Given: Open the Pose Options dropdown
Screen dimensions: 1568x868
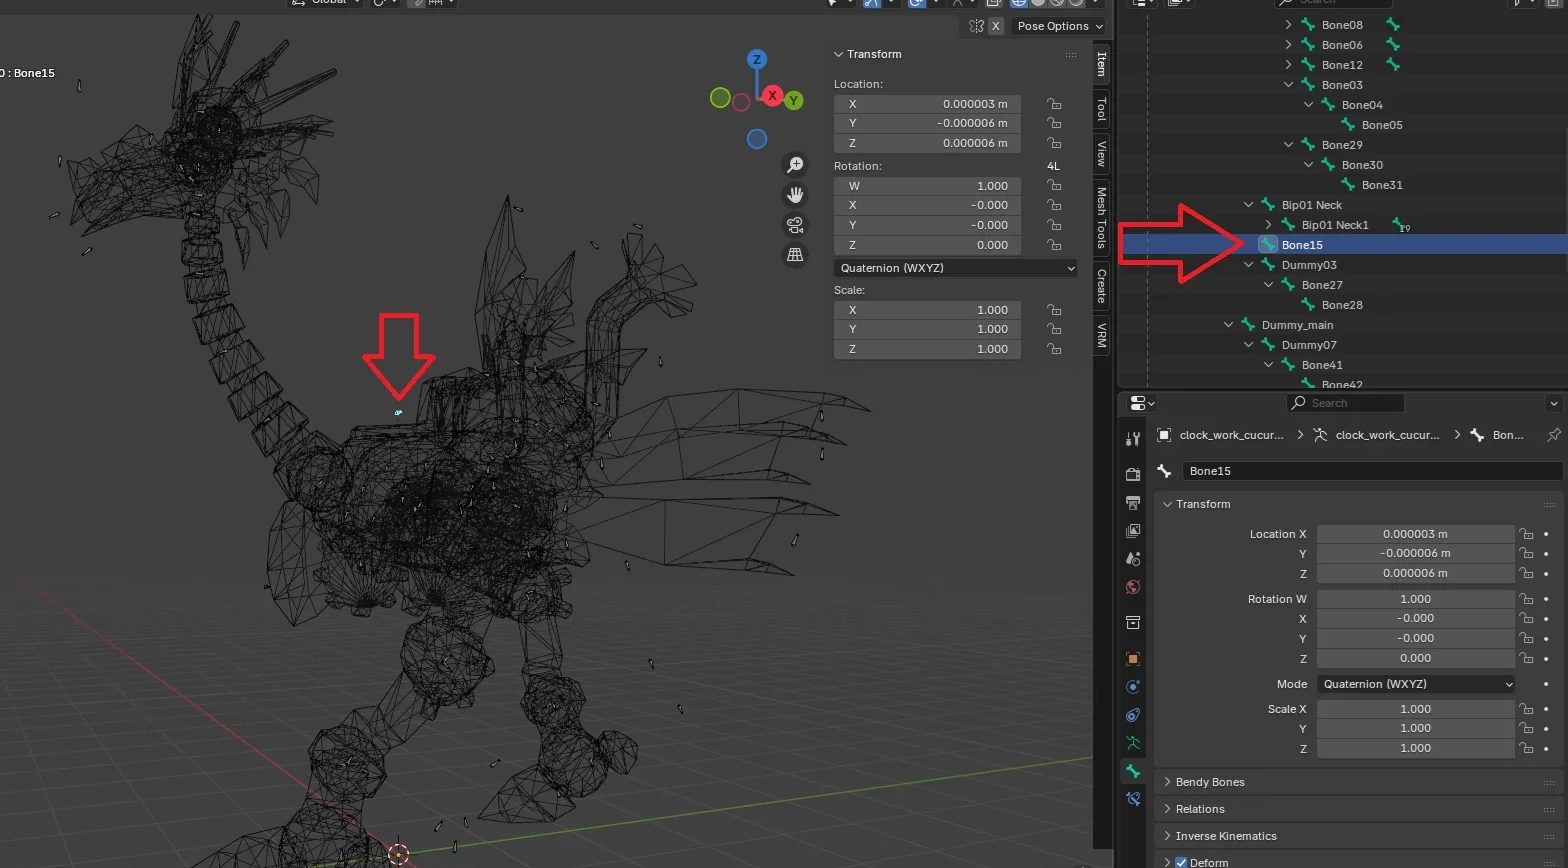Looking at the screenshot, I should (1059, 26).
